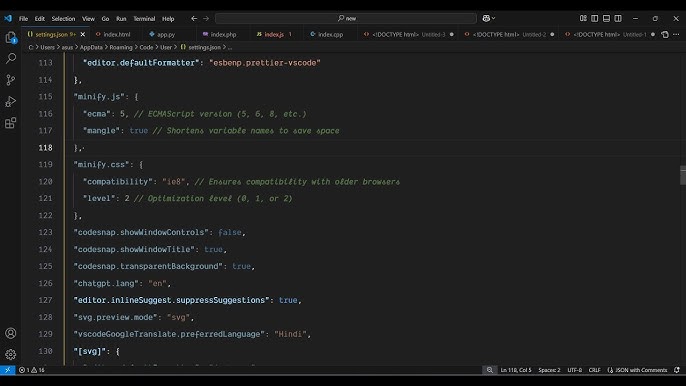Open the Search view in activity bar
This screenshot has height=386, width=686.
(x=10, y=58)
